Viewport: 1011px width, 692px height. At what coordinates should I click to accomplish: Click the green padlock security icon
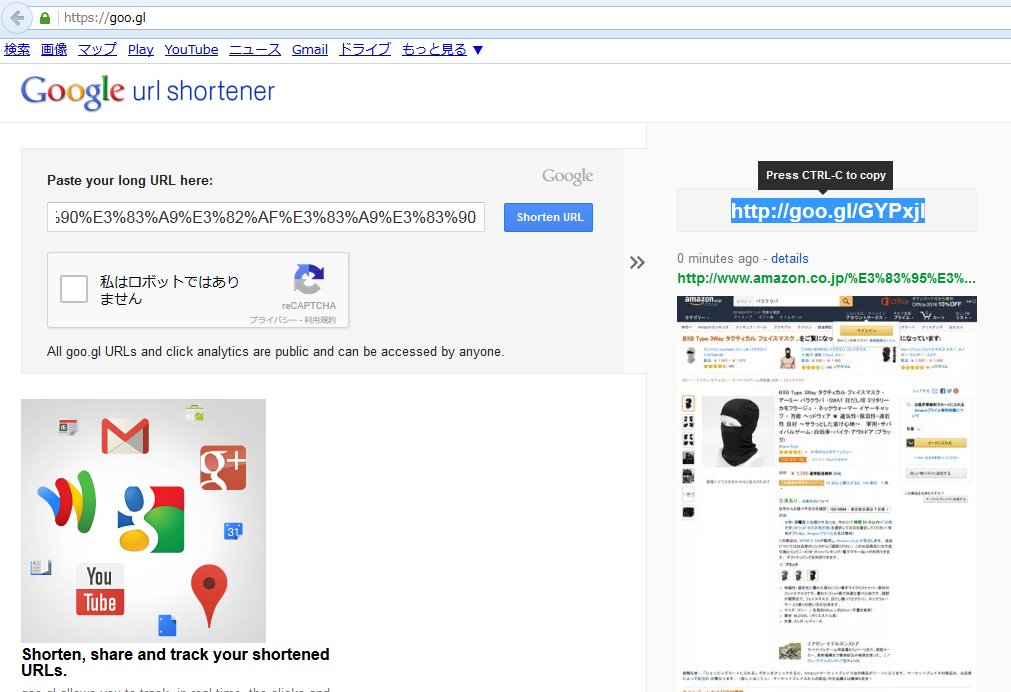pyautogui.click(x=44, y=18)
